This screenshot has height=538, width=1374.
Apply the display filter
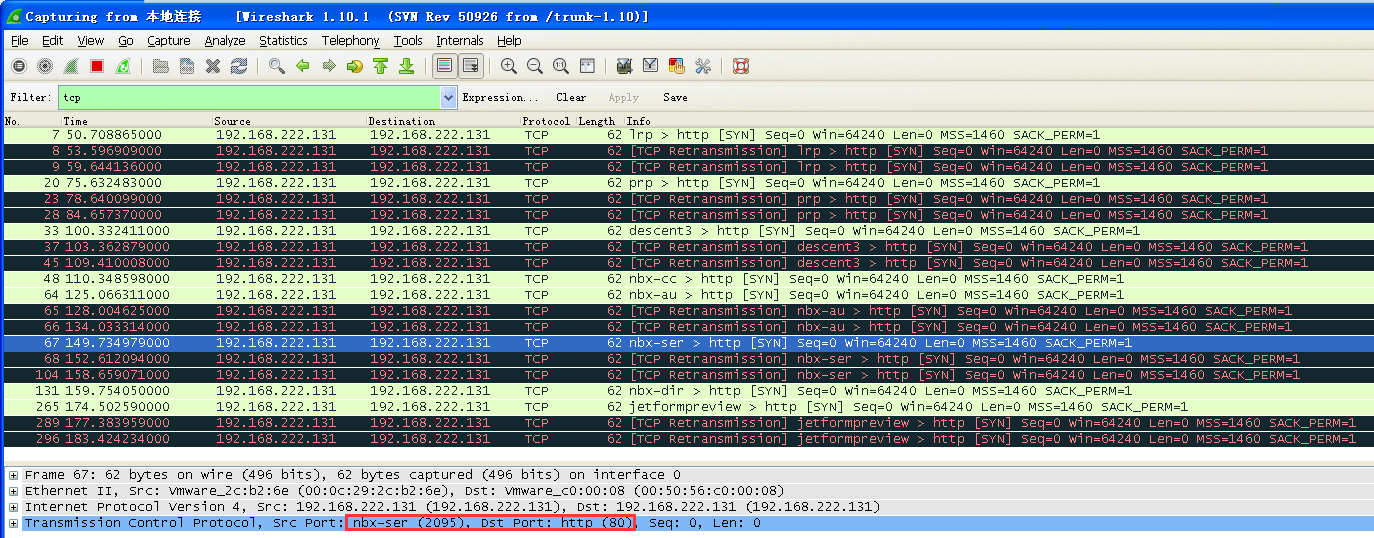(623, 97)
